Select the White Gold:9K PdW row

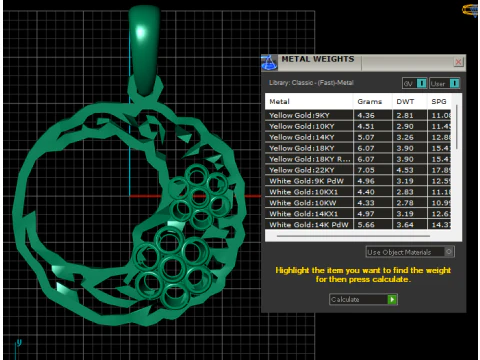tap(358, 181)
